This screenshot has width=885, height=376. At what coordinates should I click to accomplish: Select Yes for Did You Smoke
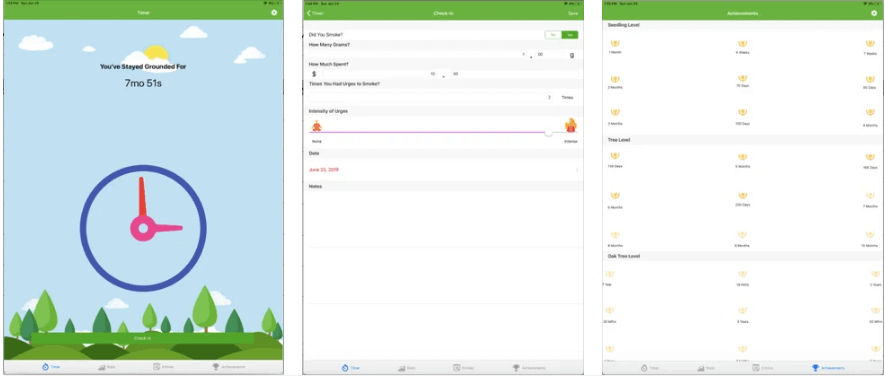(570, 35)
